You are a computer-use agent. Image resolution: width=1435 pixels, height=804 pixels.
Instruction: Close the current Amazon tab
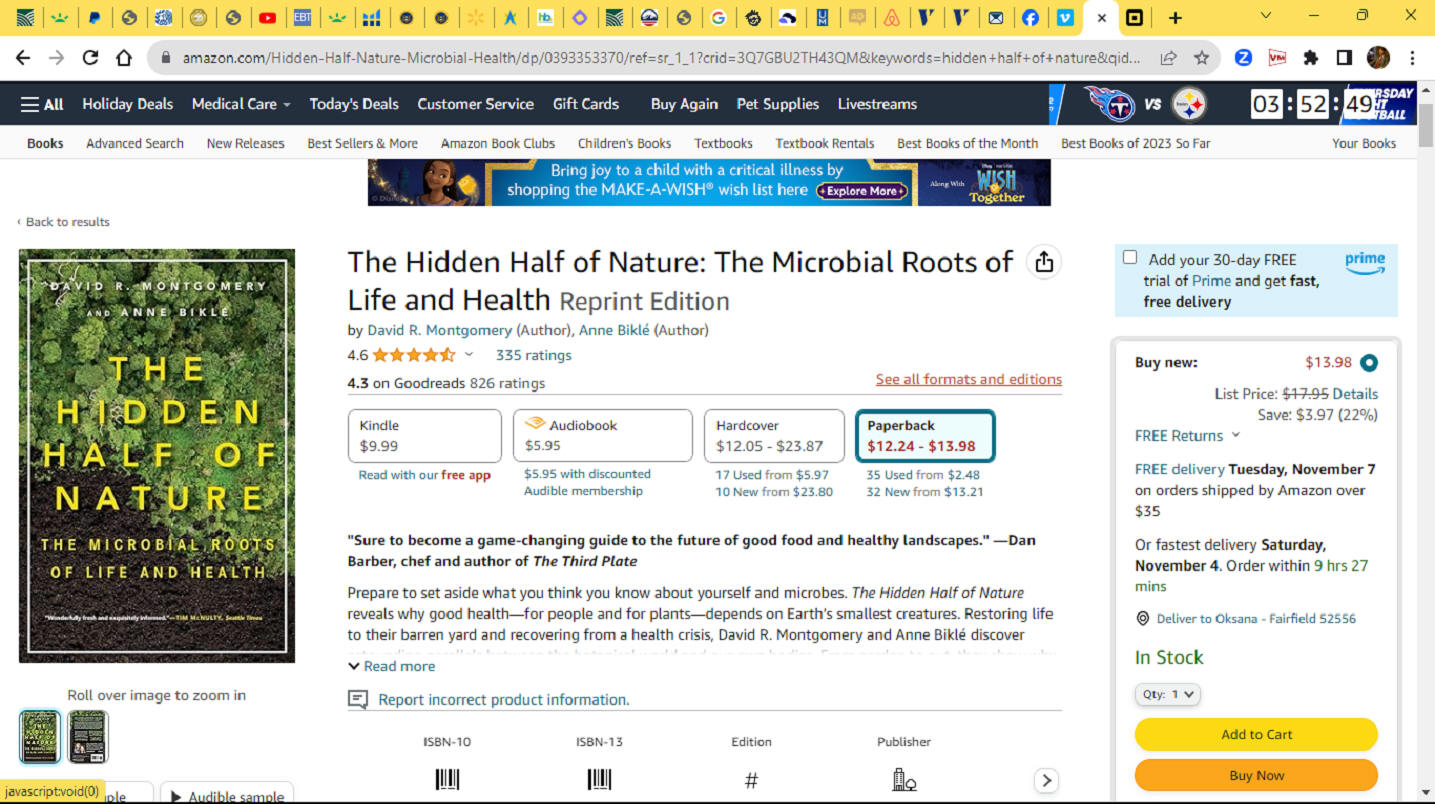pyautogui.click(x=1101, y=17)
